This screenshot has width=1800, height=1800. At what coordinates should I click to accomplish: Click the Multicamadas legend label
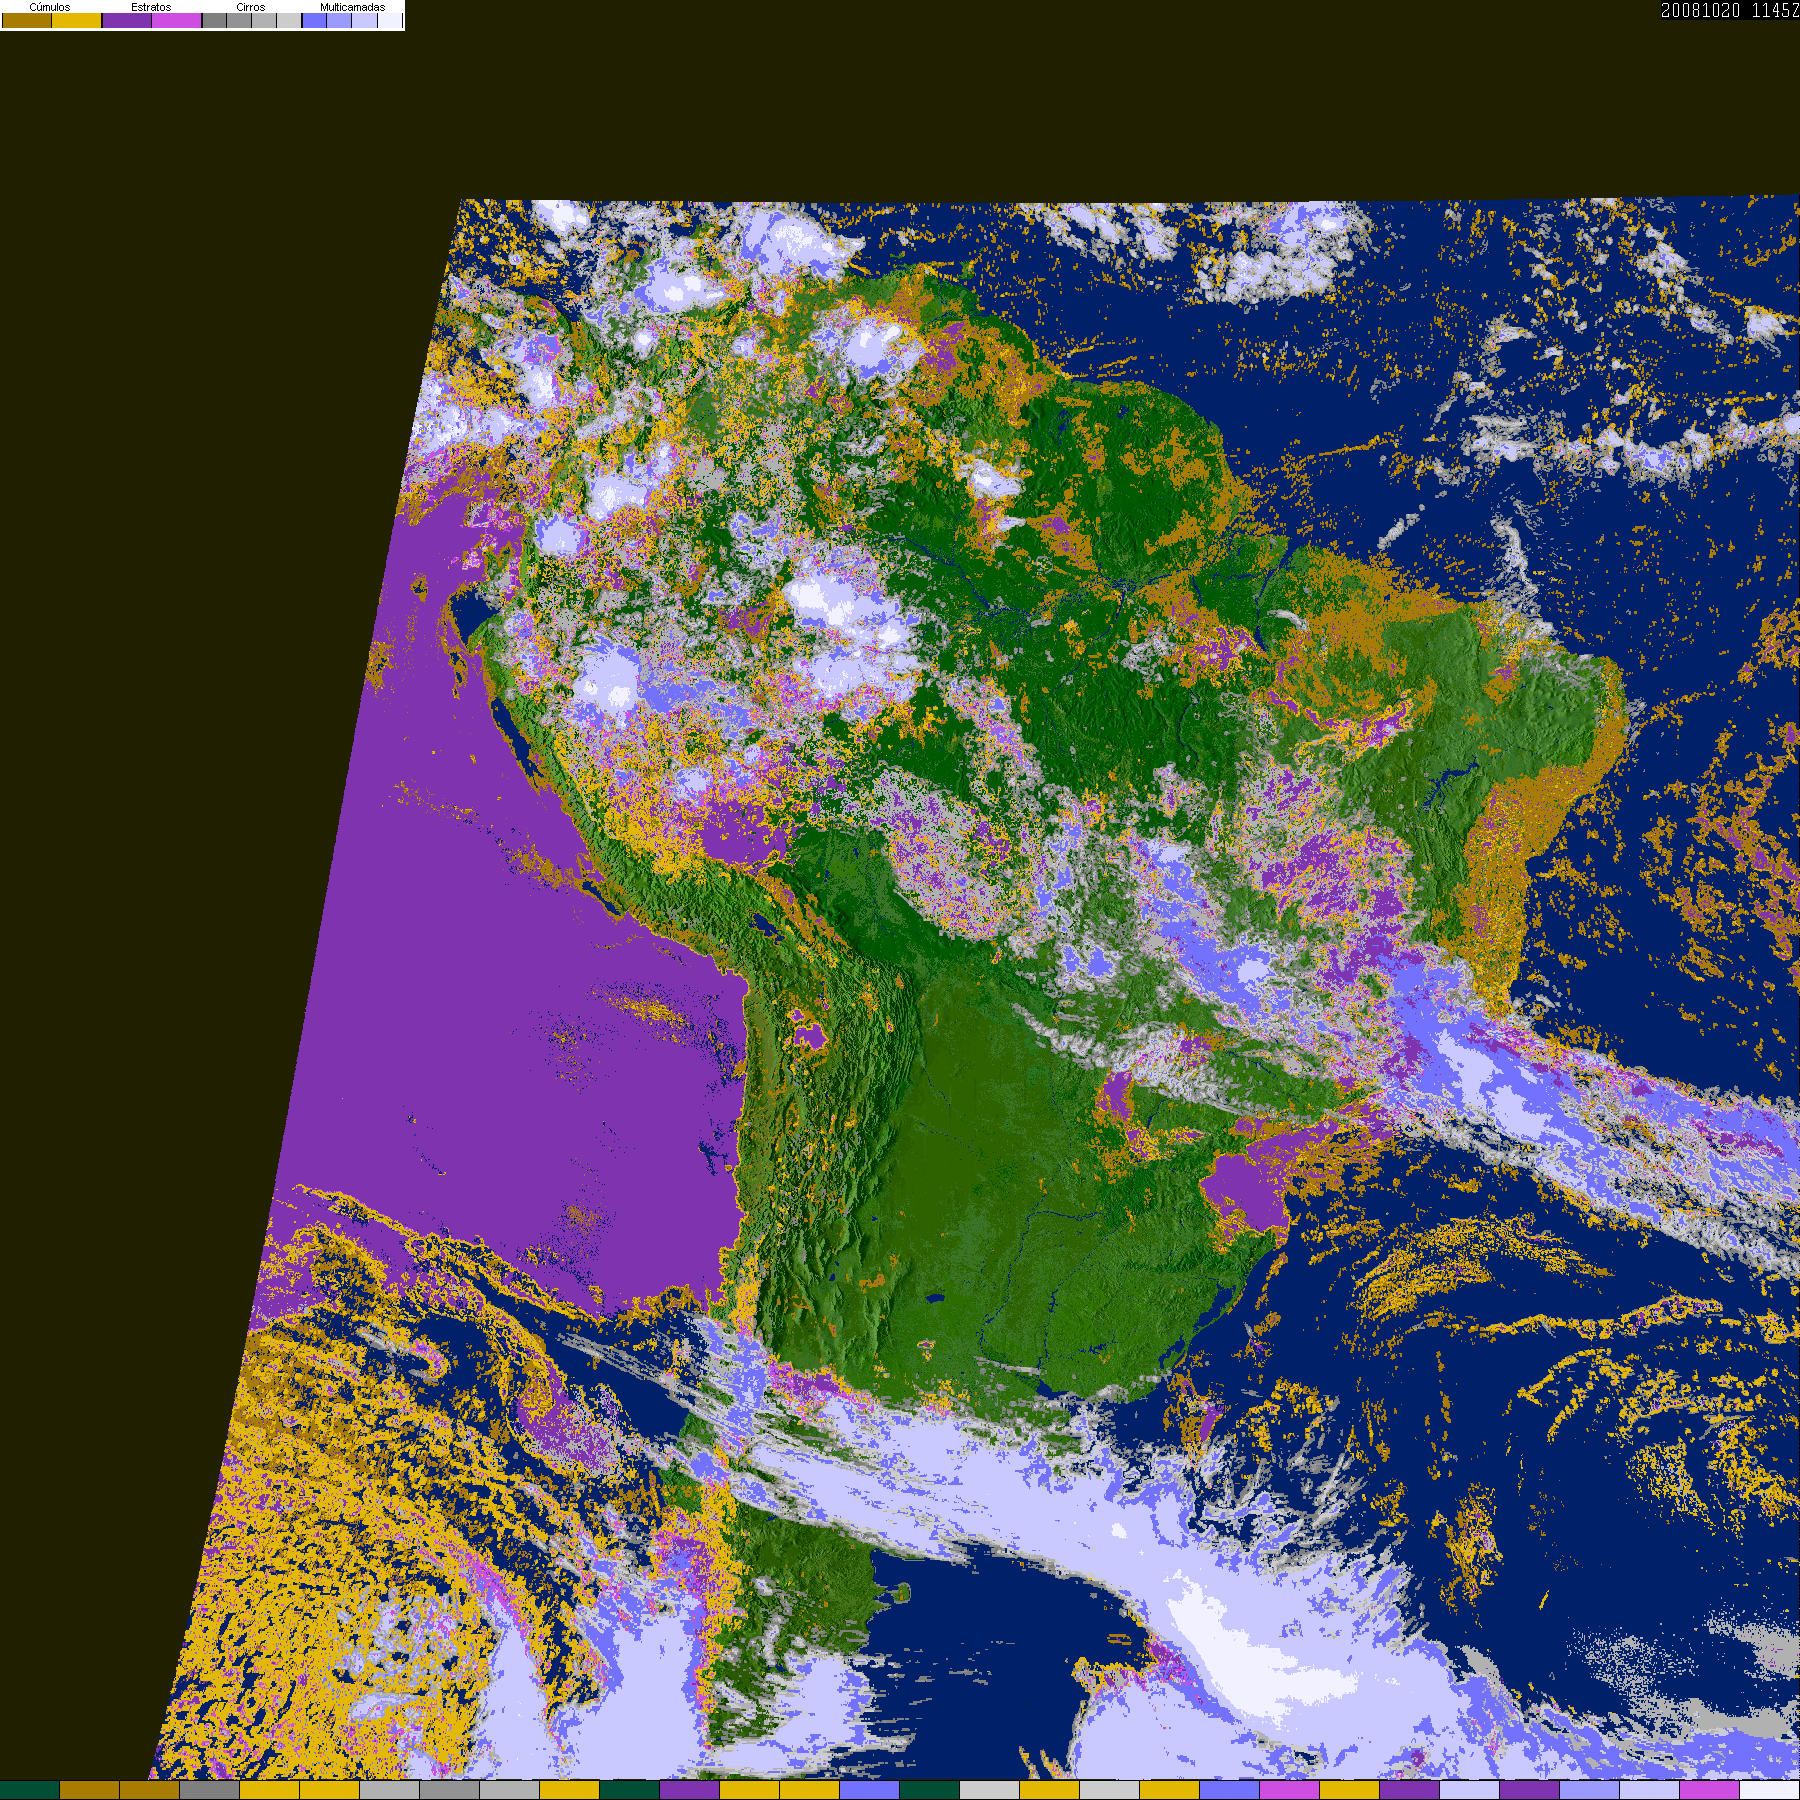pyautogui.click(x=352, y=7)
